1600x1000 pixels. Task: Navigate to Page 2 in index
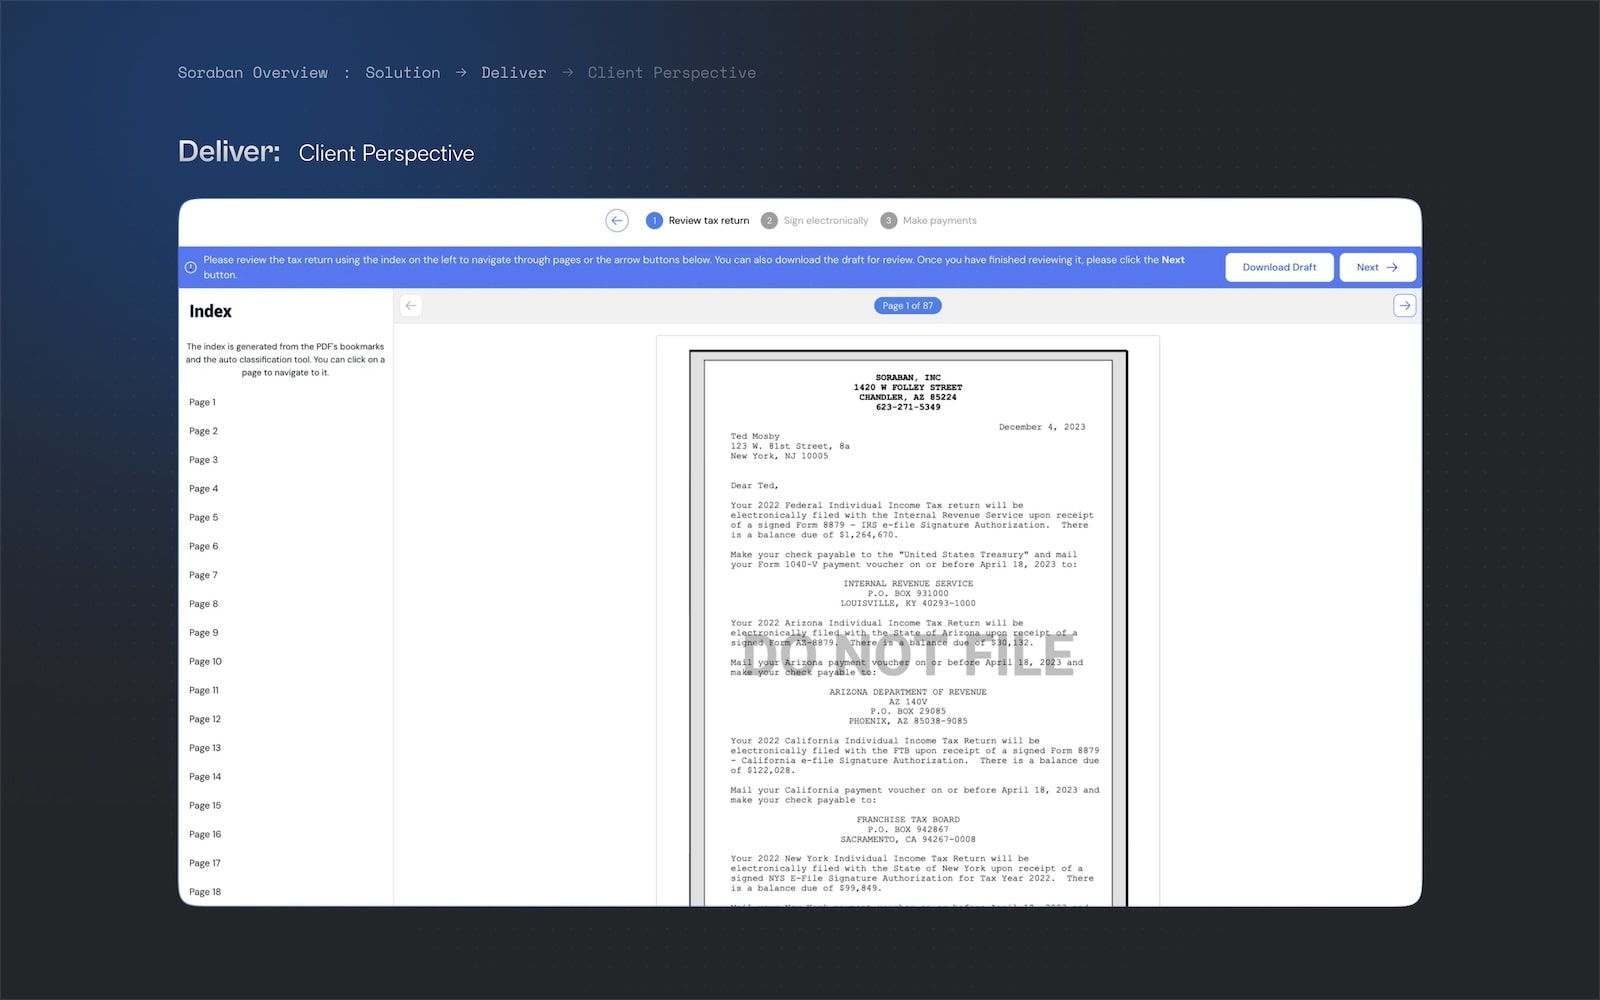(x=203, y=431)
